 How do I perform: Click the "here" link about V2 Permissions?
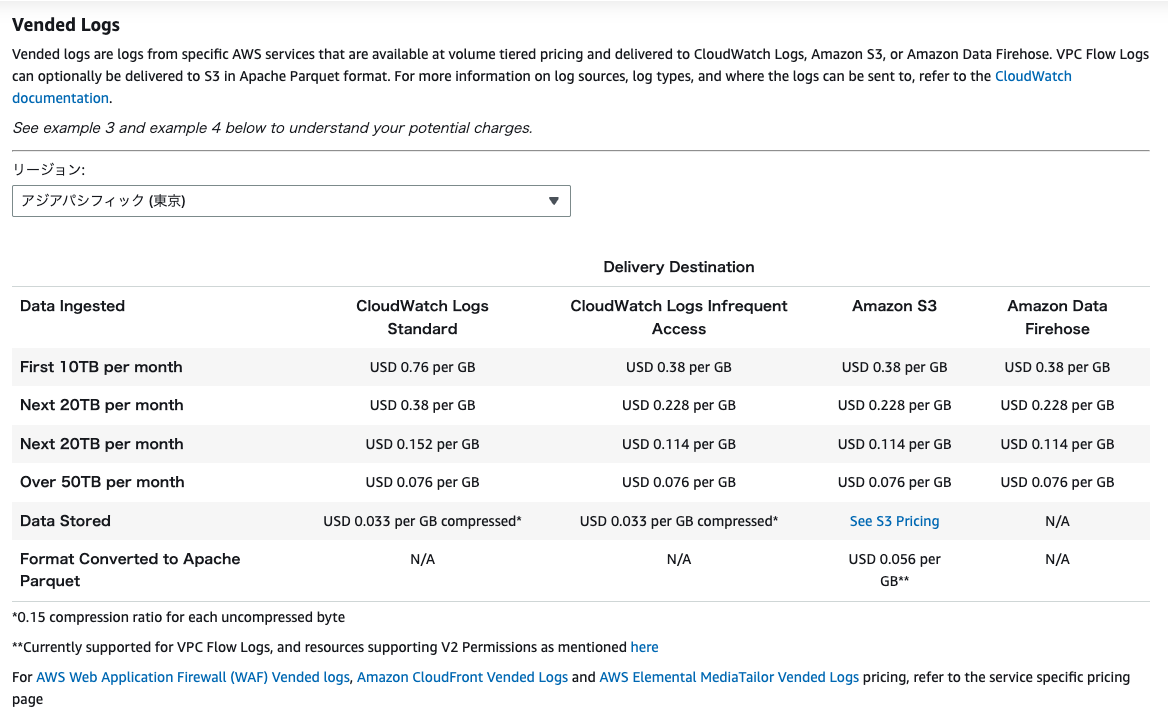click(x=644, y=647)
